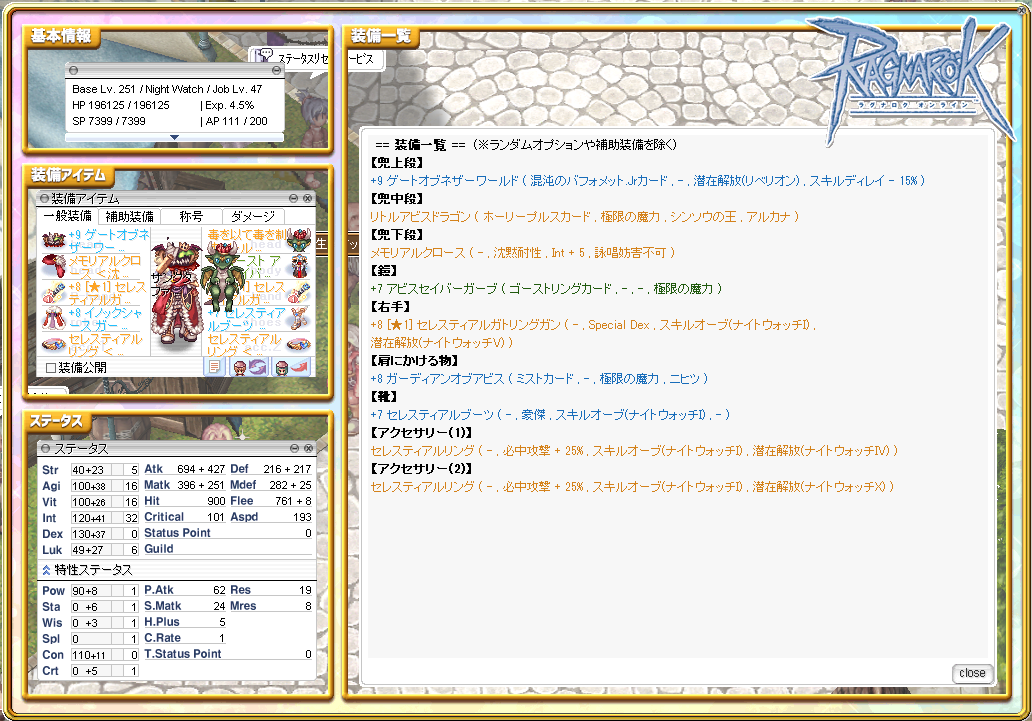Viewport: 1032px width, 721px height.
Task: Minimize the 装備アイテム window
Action: point(294,198)
